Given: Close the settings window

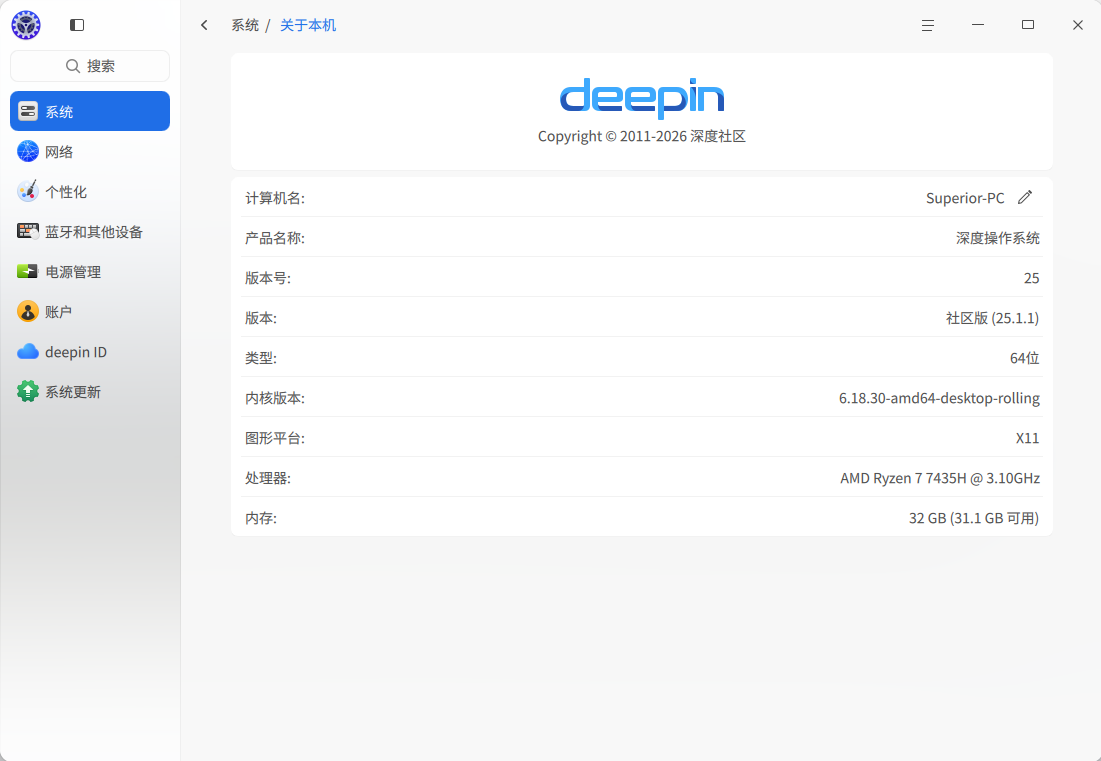Looking at the screenshot, I should (1078, 25).
